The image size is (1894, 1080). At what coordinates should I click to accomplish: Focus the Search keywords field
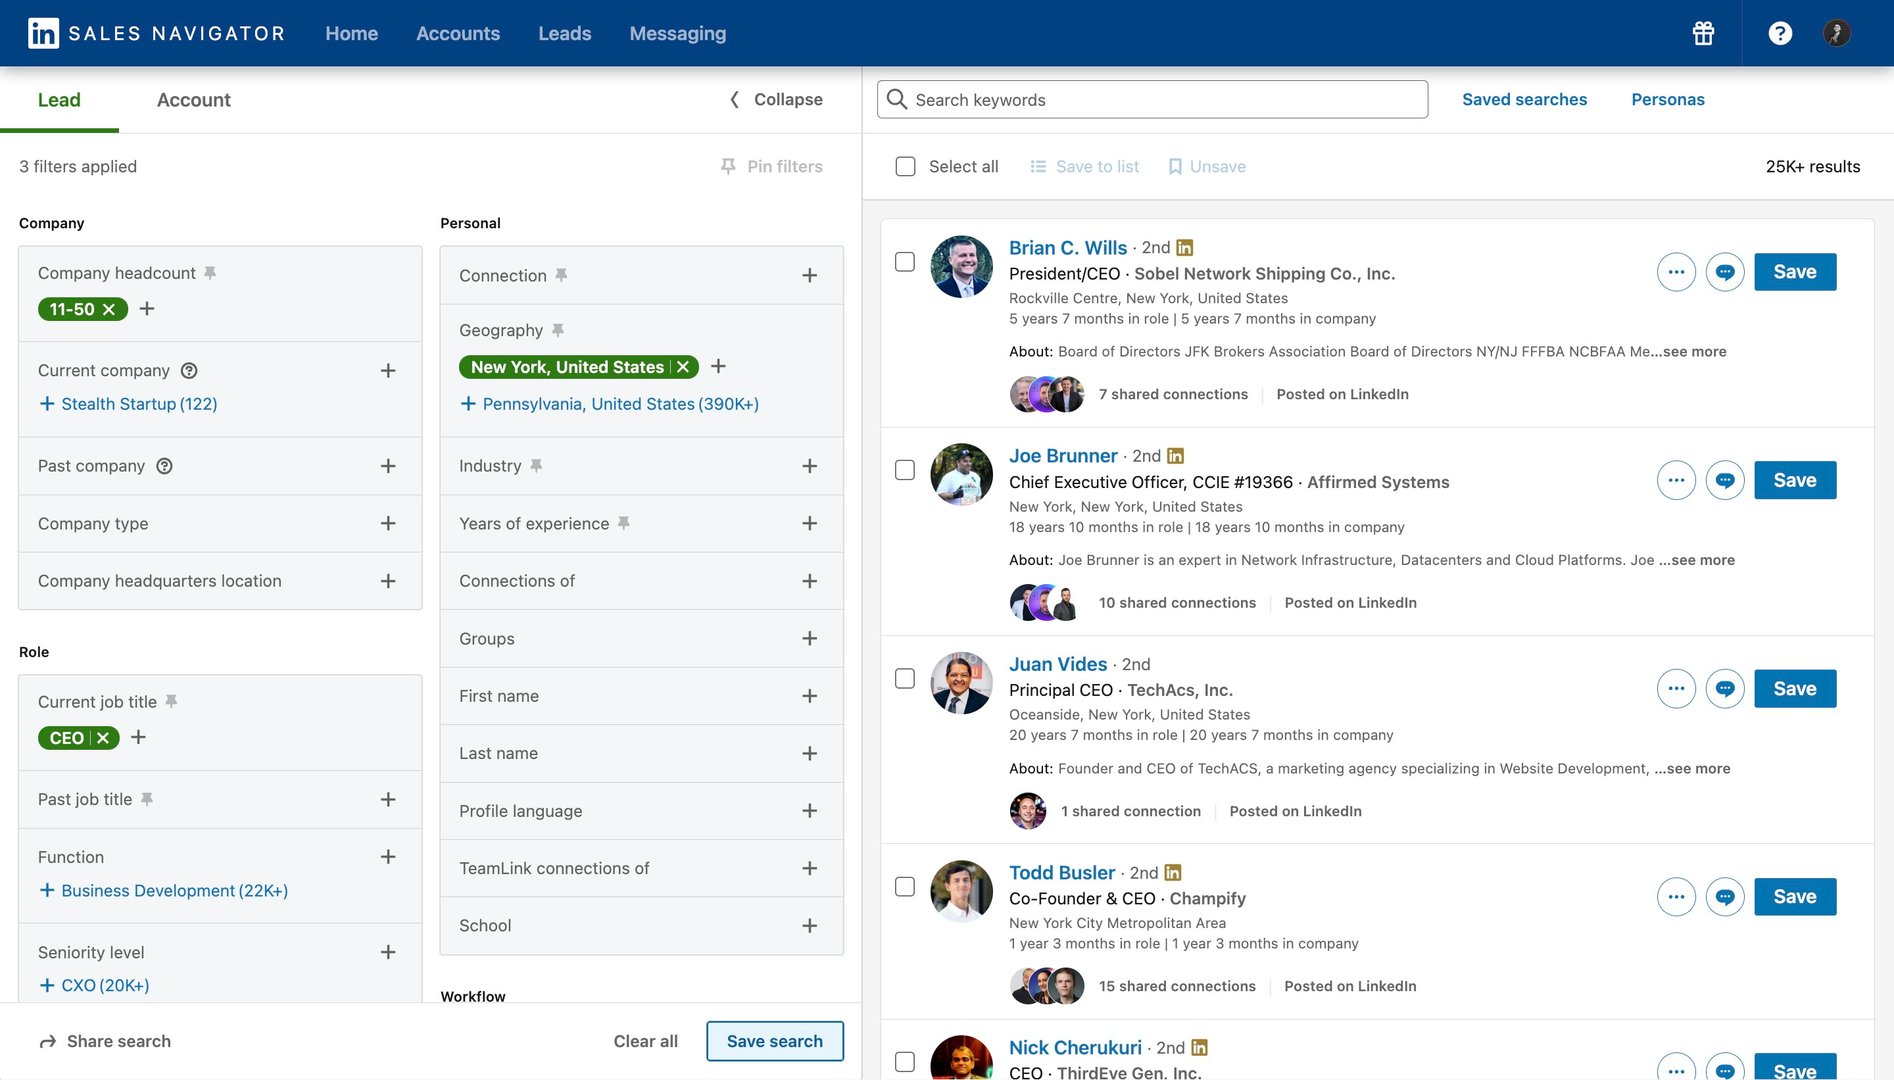click(x=1152, y=100)
